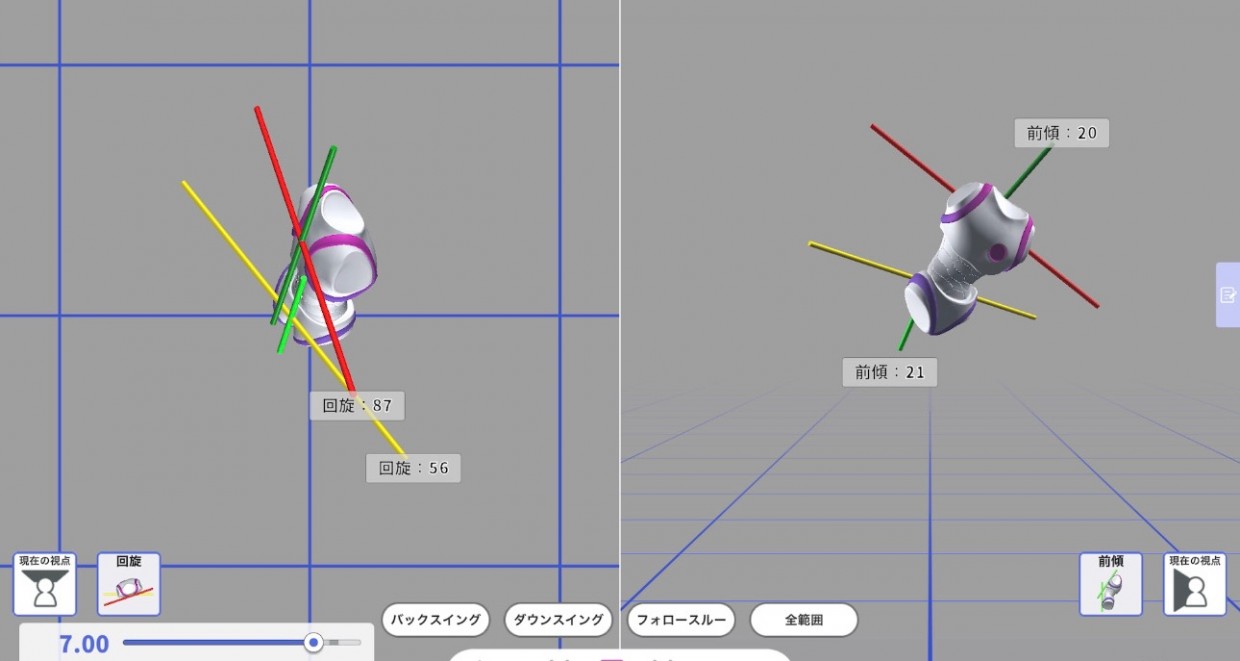Screen dimensions: 1240x661
Task: Select the 前傾 forward-tilt view icon
Action: (1110, 584)
